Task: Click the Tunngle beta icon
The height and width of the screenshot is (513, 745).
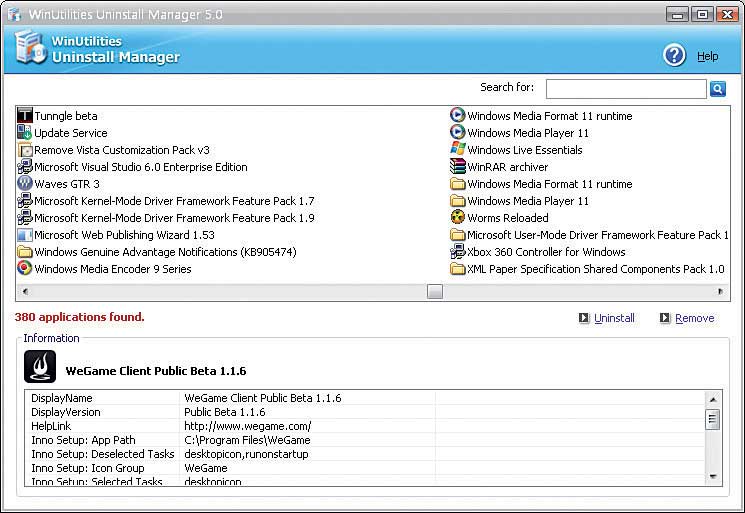Action: 25,115
